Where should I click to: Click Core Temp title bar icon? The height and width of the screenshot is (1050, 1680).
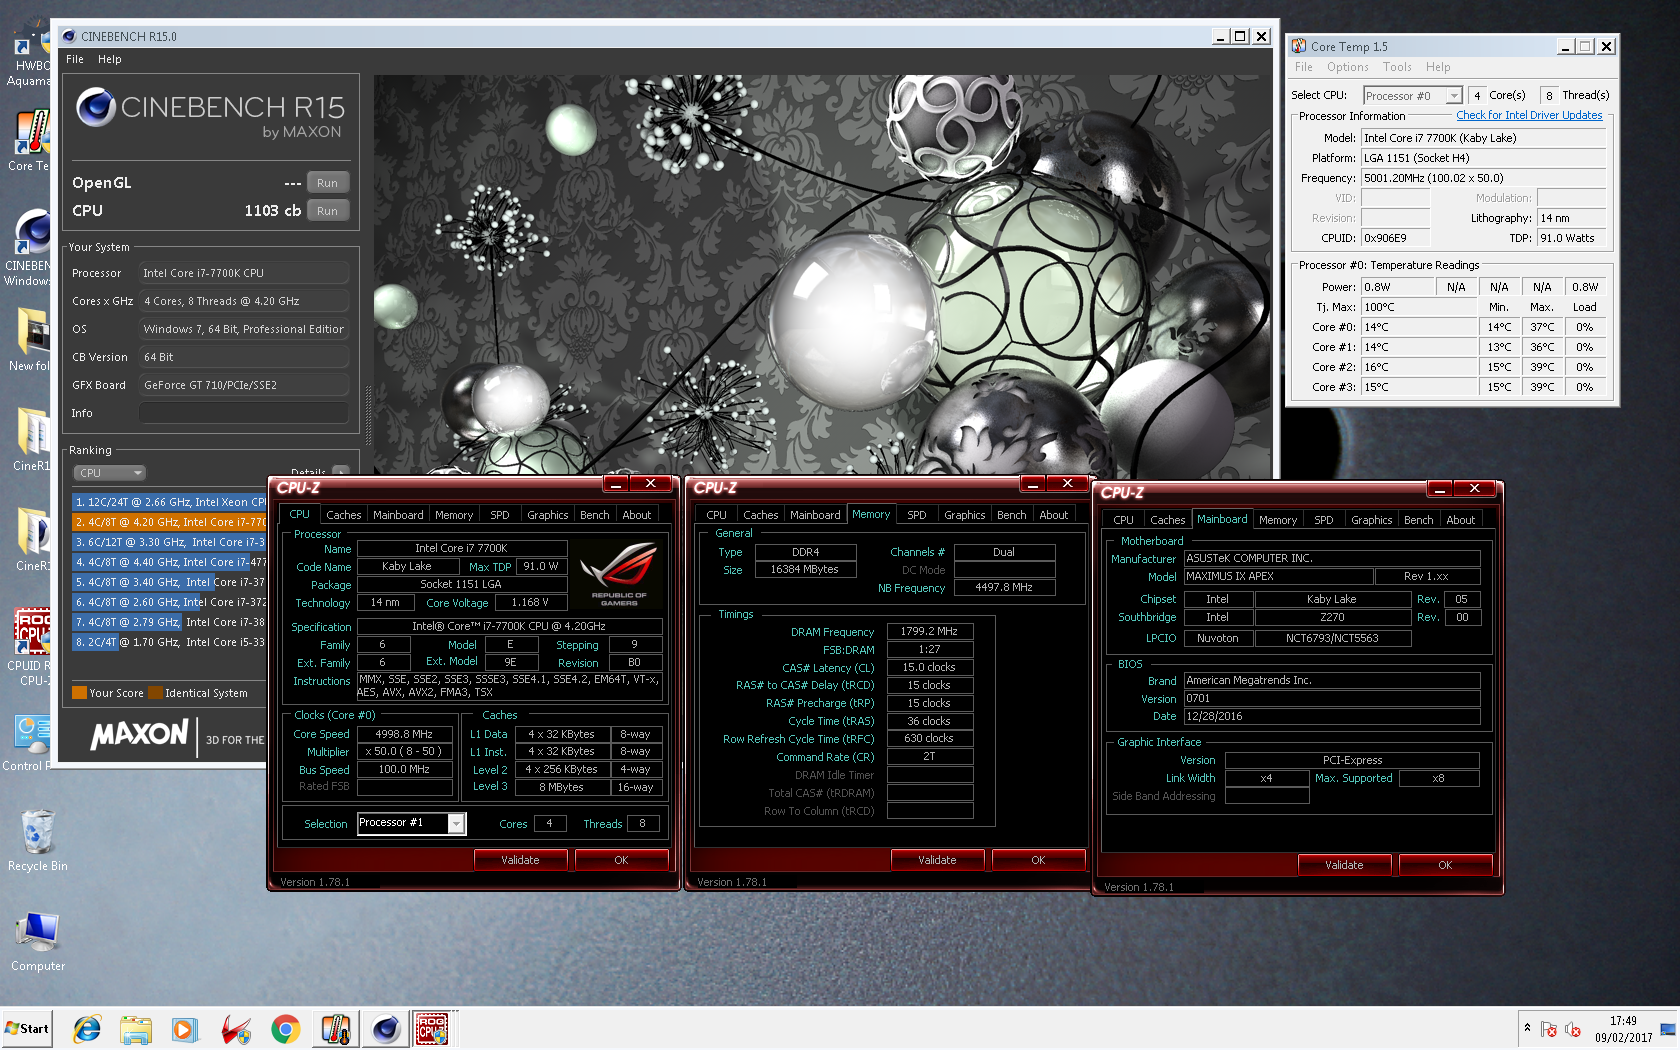(x=1299, y=46)
